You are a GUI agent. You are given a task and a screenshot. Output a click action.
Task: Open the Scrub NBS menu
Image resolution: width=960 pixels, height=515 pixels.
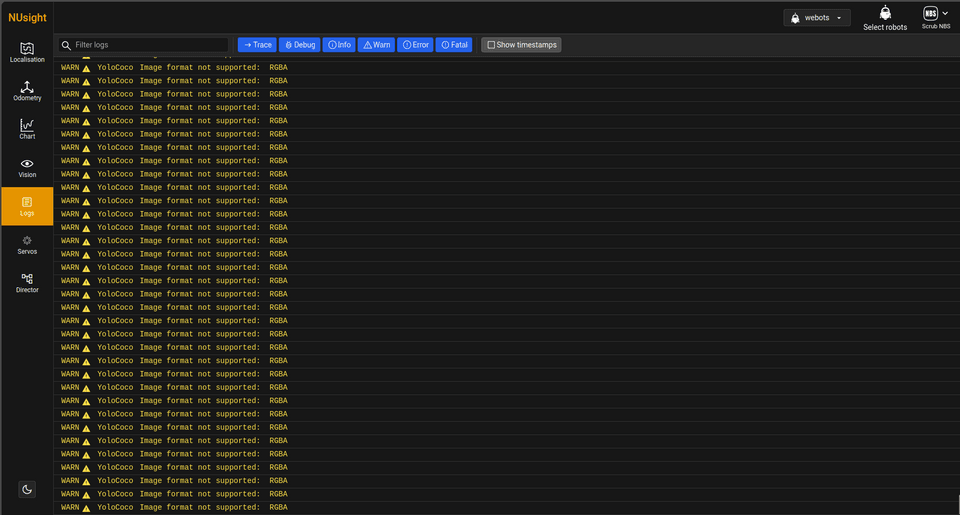click(x=936, y=17)
